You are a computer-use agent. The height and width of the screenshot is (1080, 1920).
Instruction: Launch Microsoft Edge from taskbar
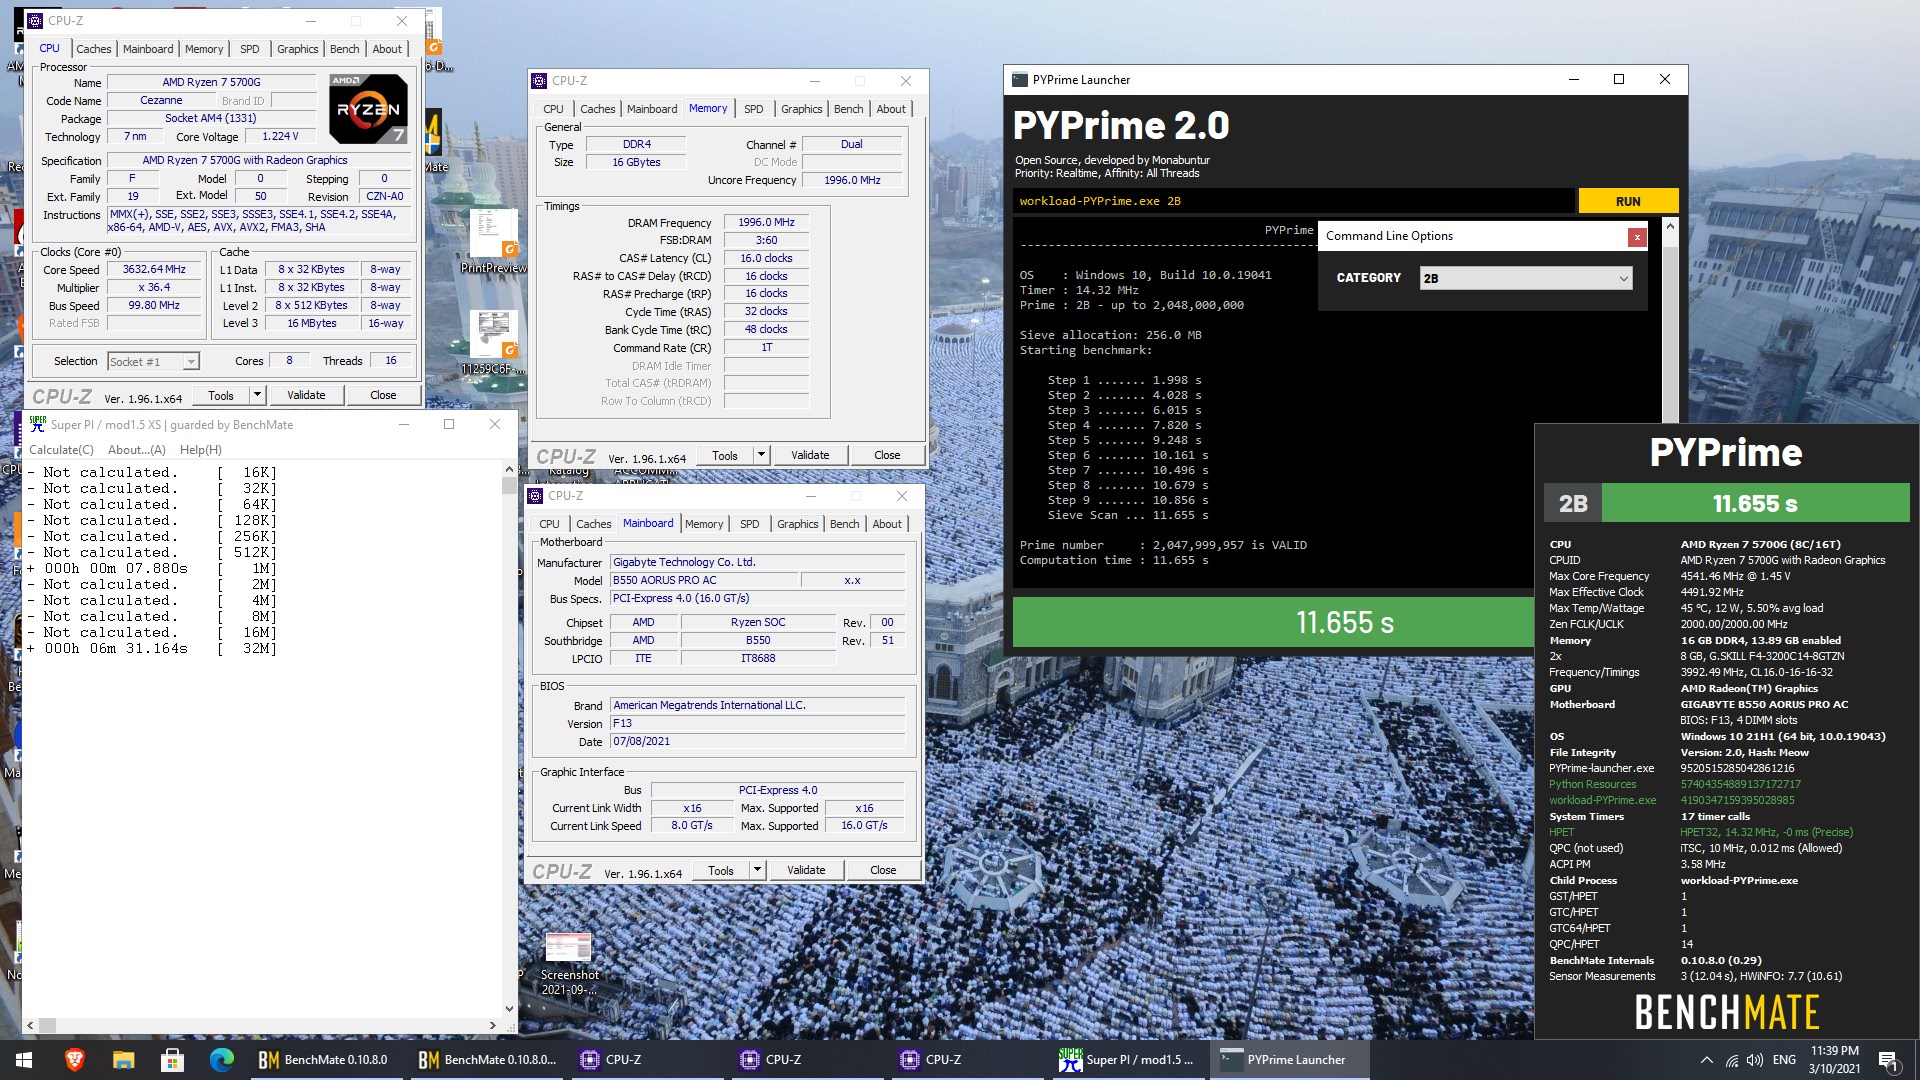pyautogui.click(x=221, y=1060)
